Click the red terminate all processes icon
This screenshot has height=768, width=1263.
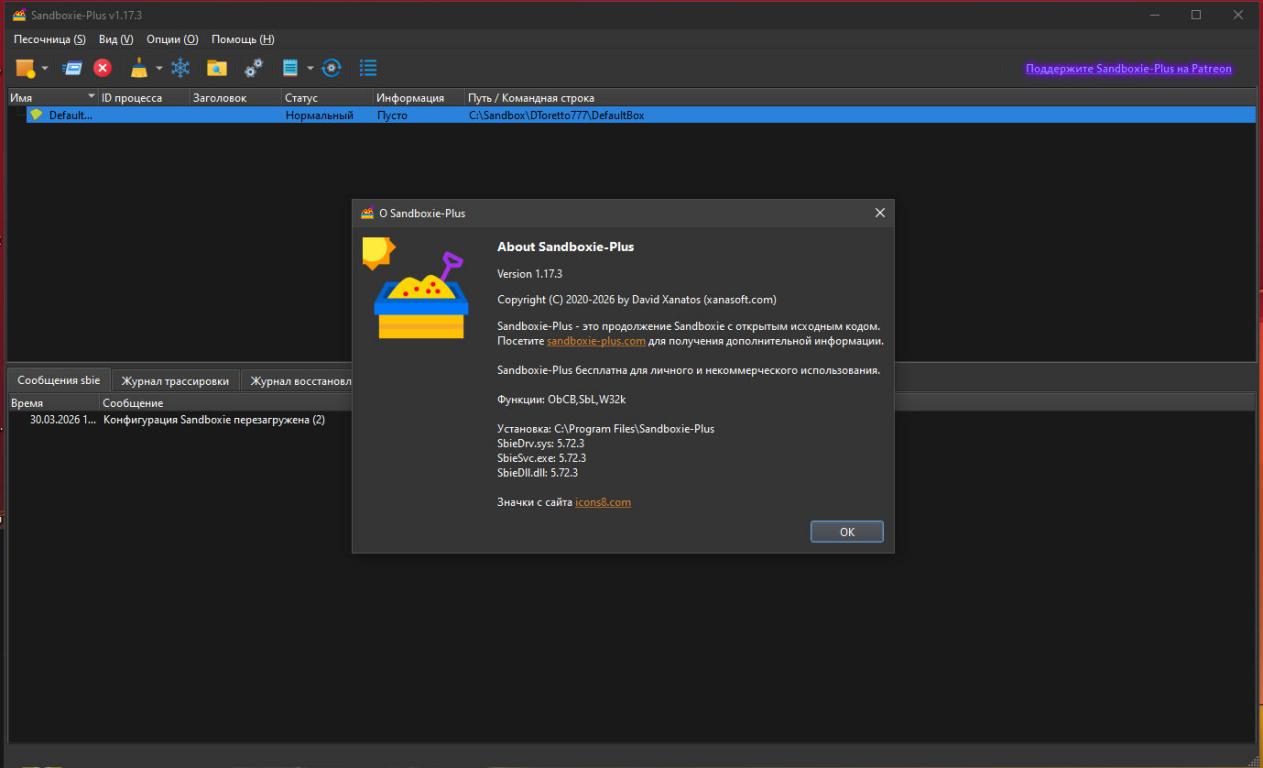pos(103,68)
